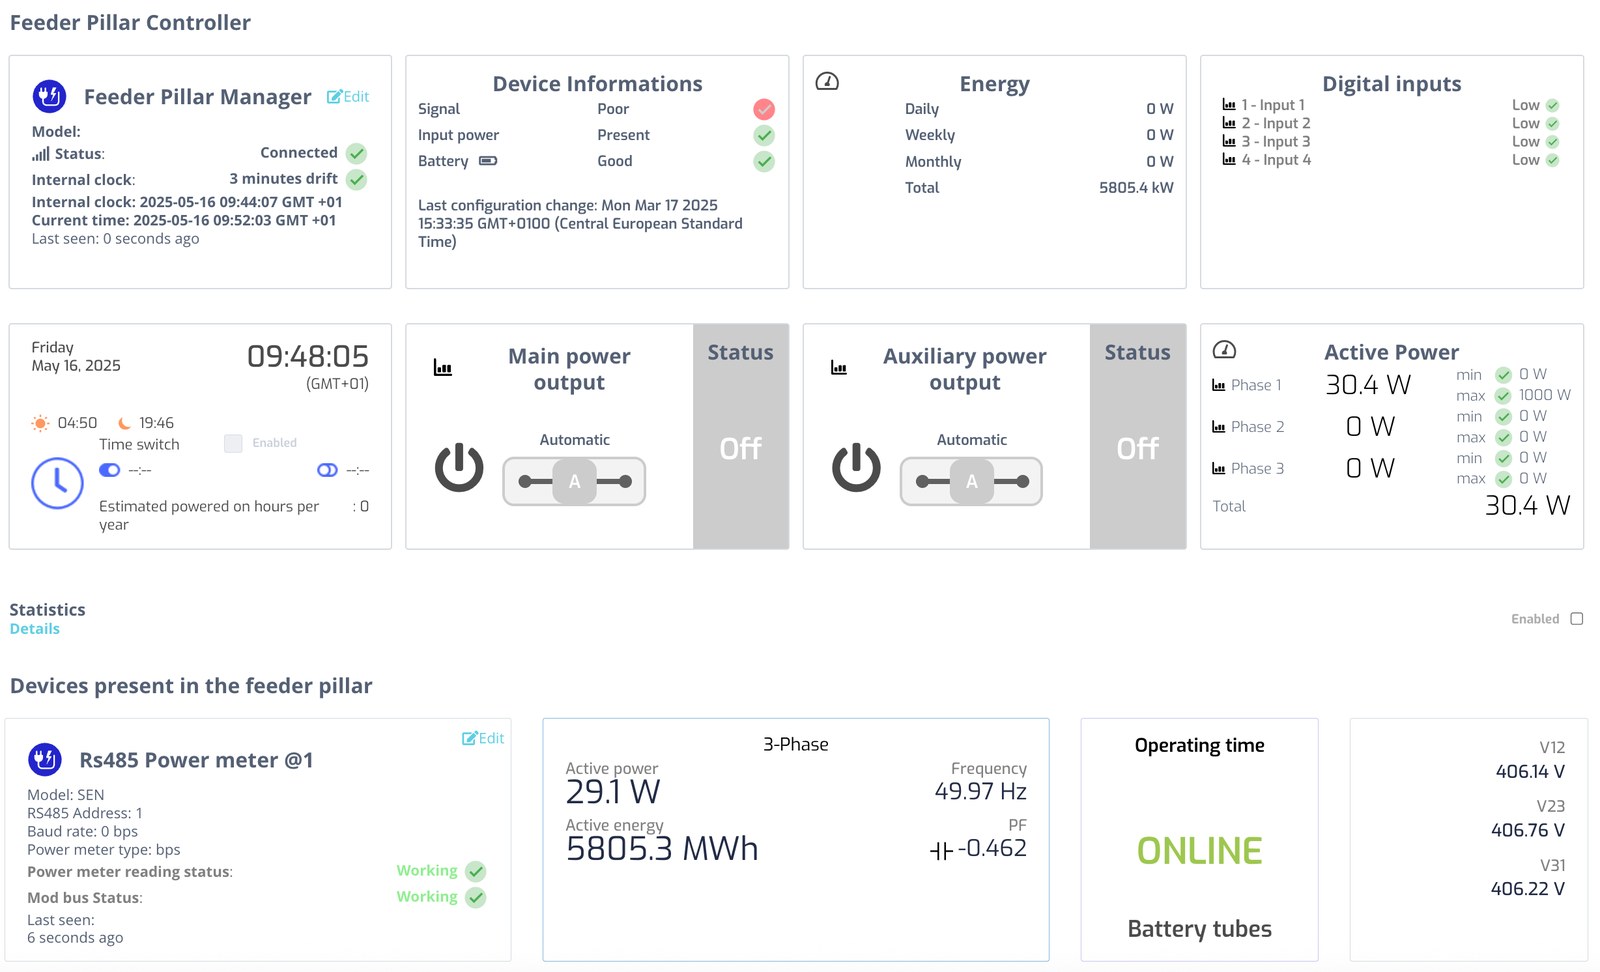Open Statistics Details link
Image resolution: width=1600 pixels, height=972 pixels.
[x=35, y=629]
